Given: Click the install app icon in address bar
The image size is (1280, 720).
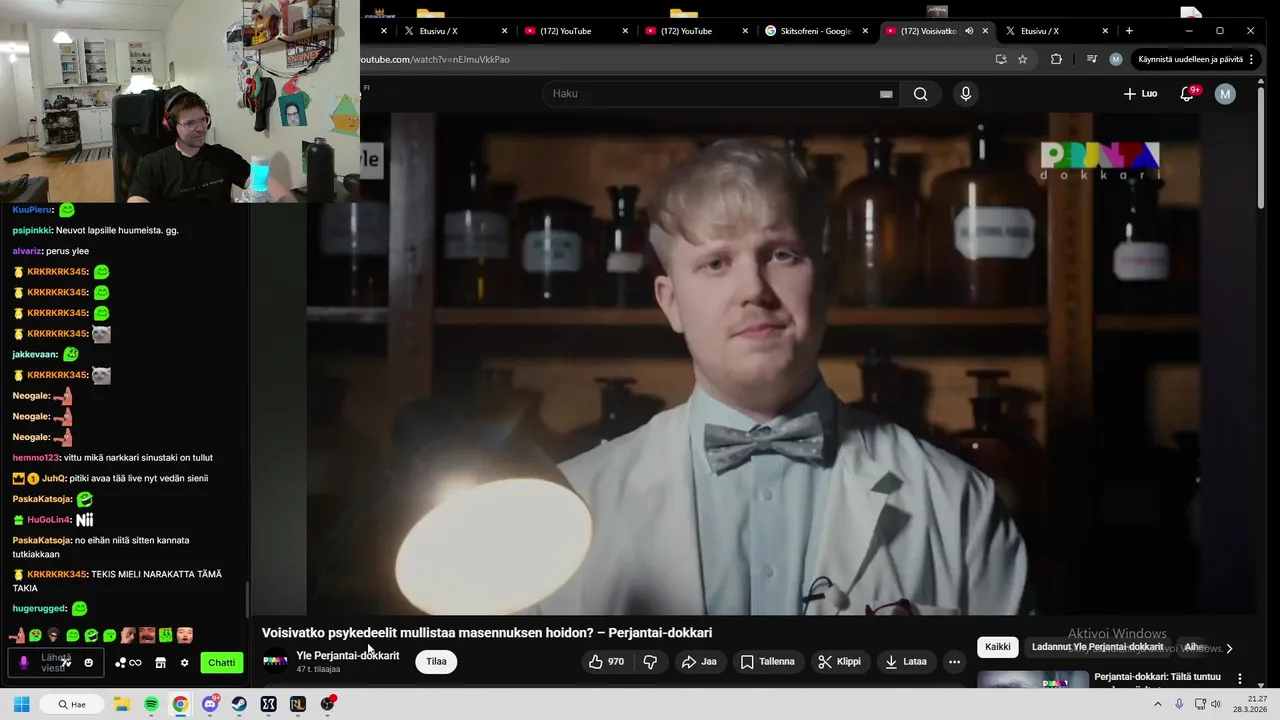Looking at the screenshot, I should pos(1001,59).
